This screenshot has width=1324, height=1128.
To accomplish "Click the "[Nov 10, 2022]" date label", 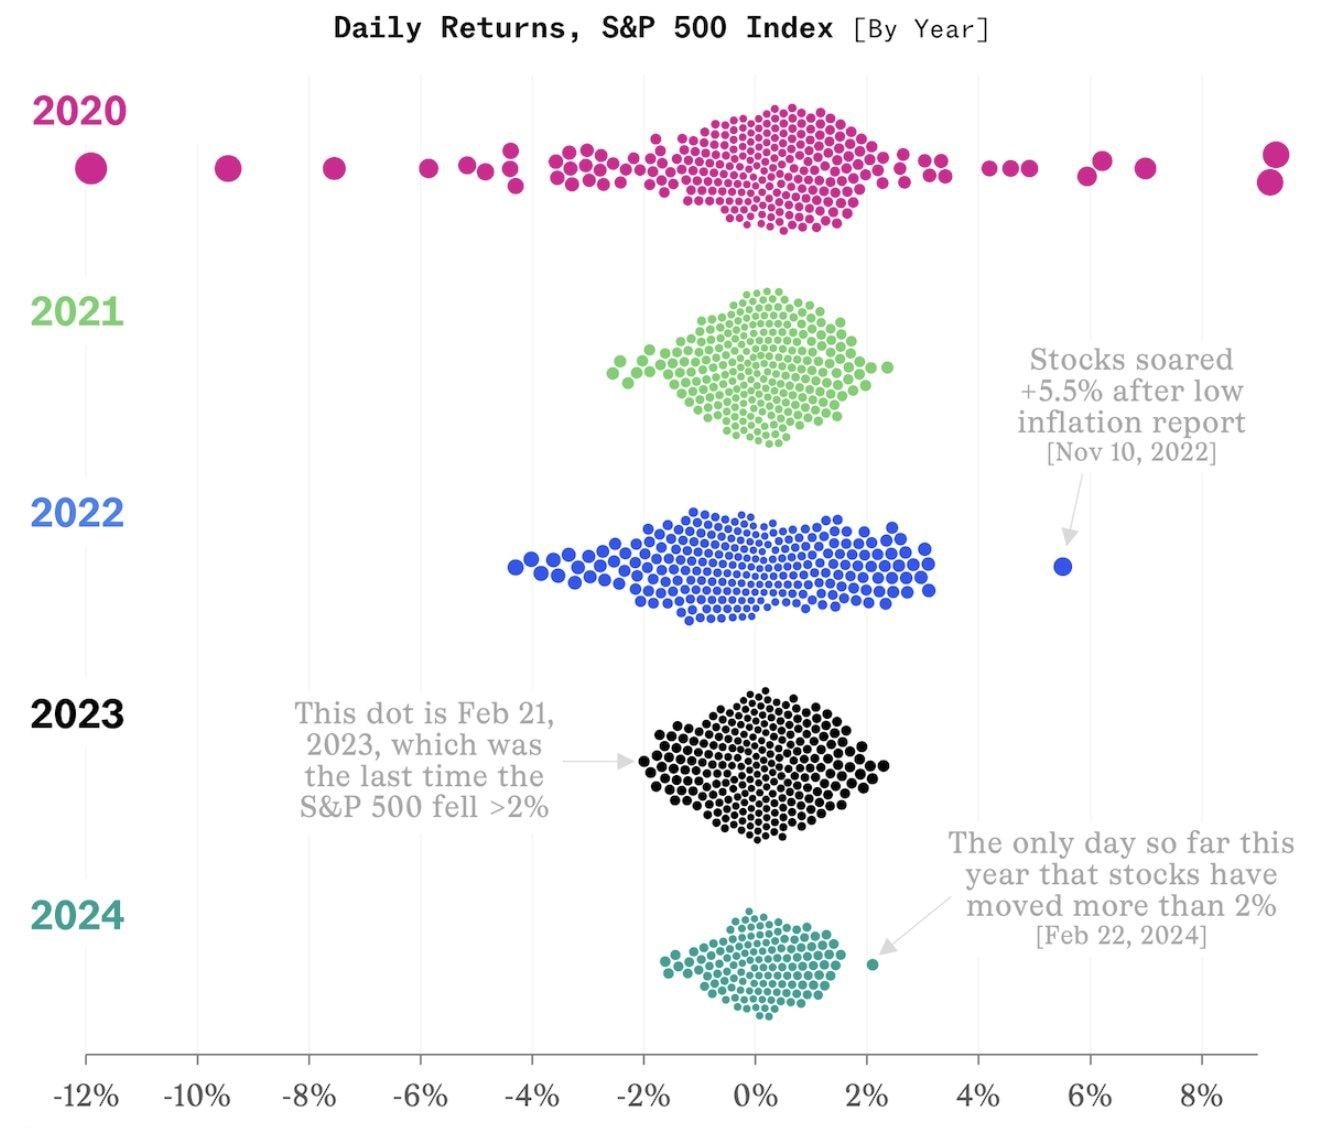I will [1131, 452].
